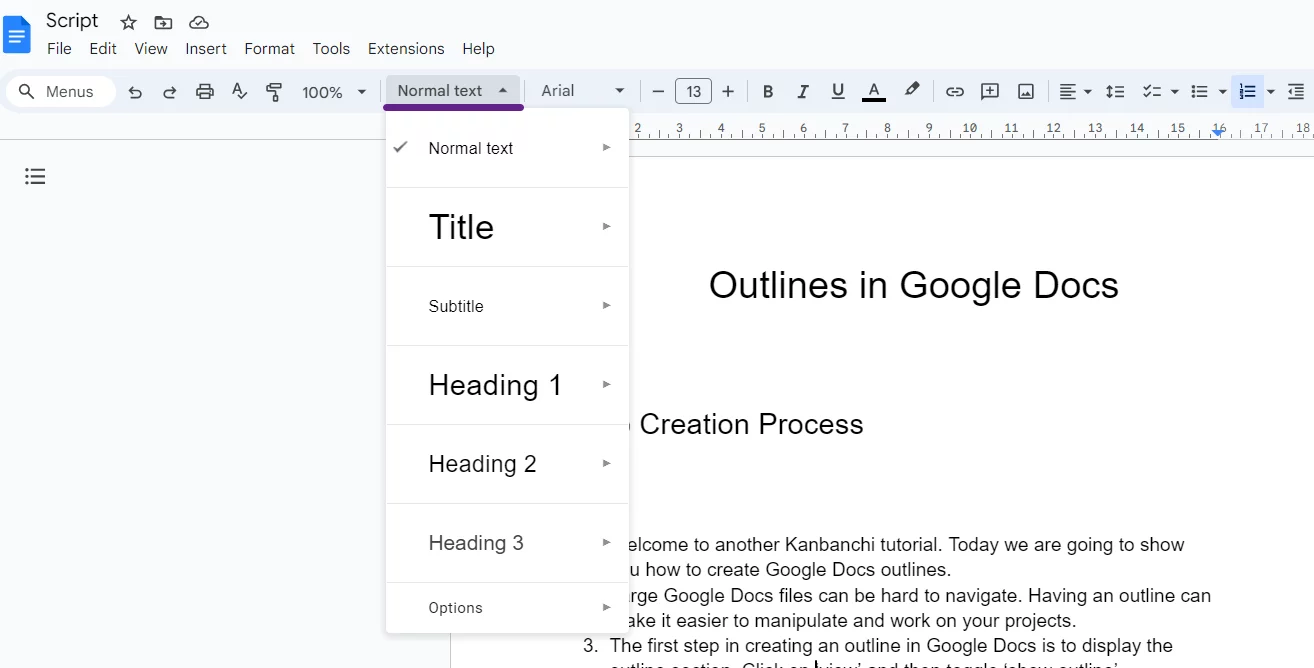The height and width of the screenshot is (668, 1314).
Task: Collapse the Normal text style dropdown
Action: (453, 91)
